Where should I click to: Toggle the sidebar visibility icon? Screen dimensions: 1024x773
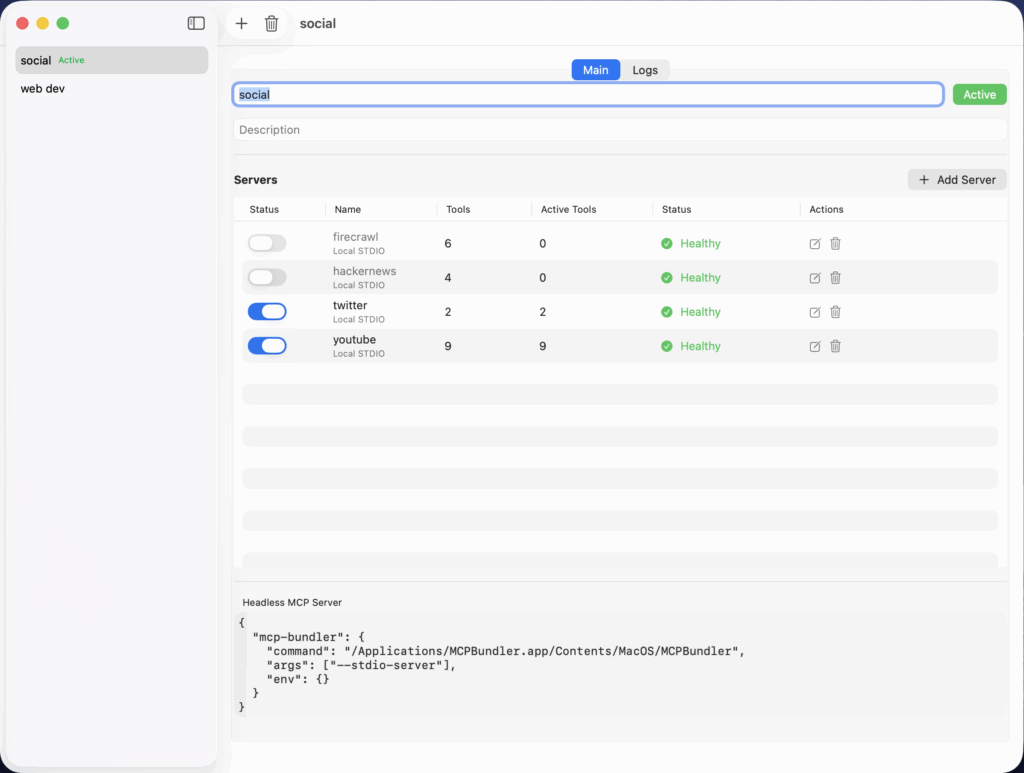pos(196,23)
